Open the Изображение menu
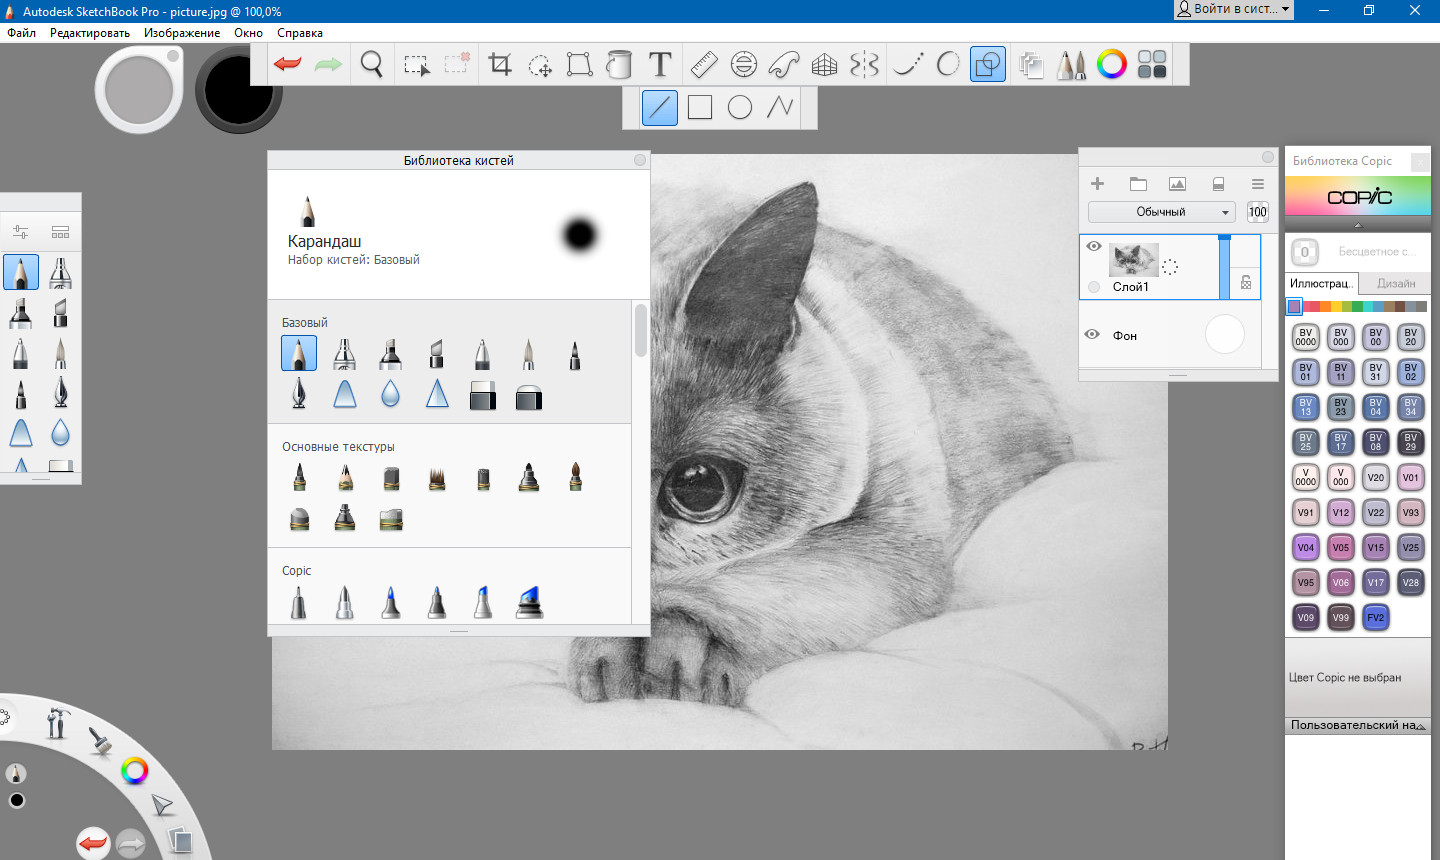Viewport: 1440px width, 860px height. pyautogui.click(x=182, y=33)
